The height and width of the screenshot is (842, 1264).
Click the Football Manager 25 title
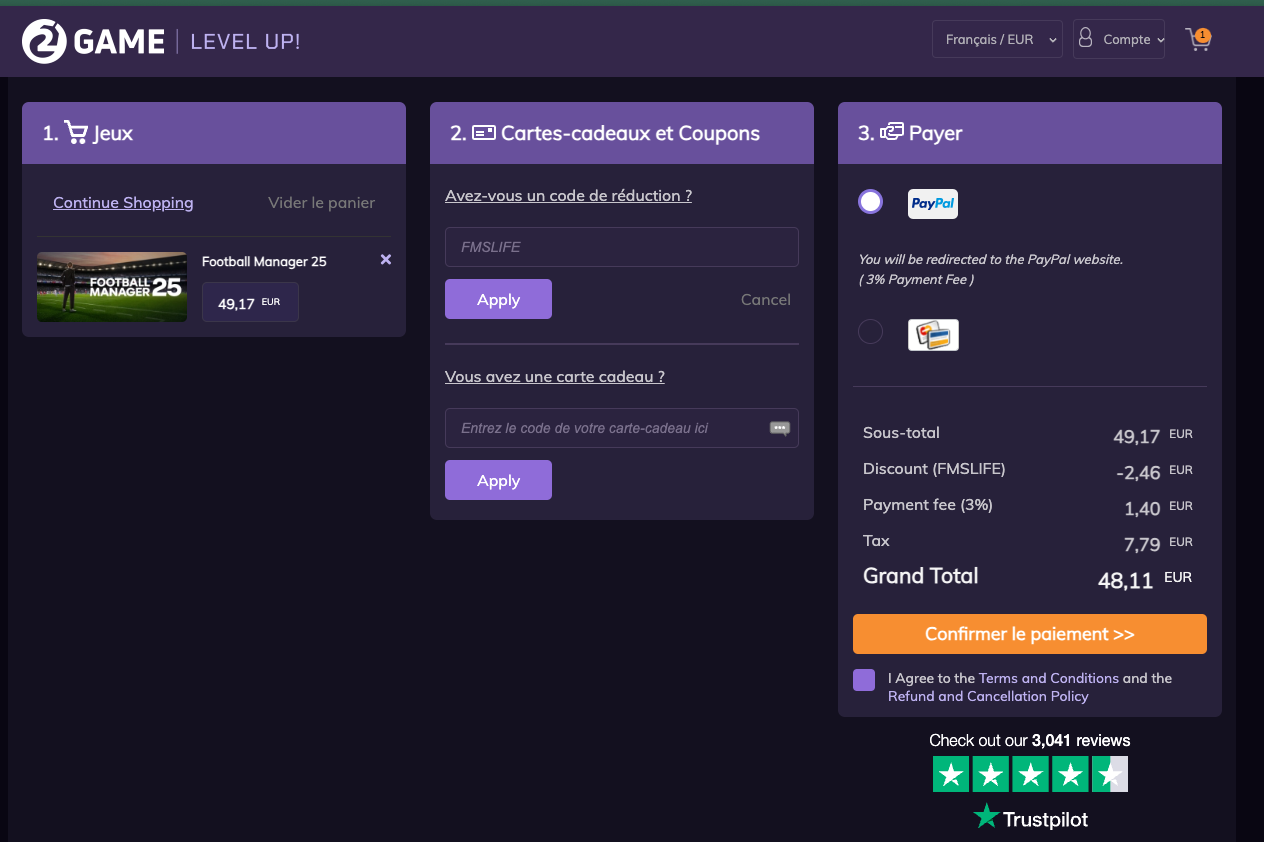click(264, 262)
